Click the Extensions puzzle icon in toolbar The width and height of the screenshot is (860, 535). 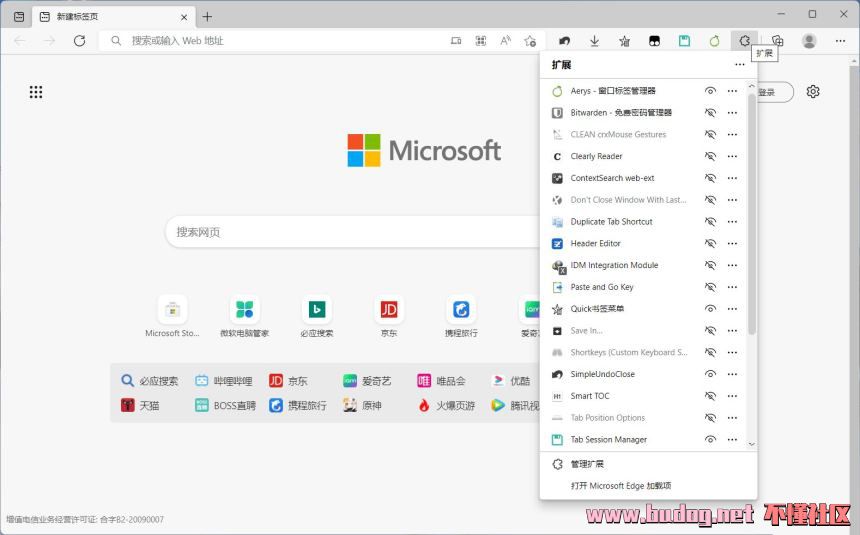click(x=744, y=41)
